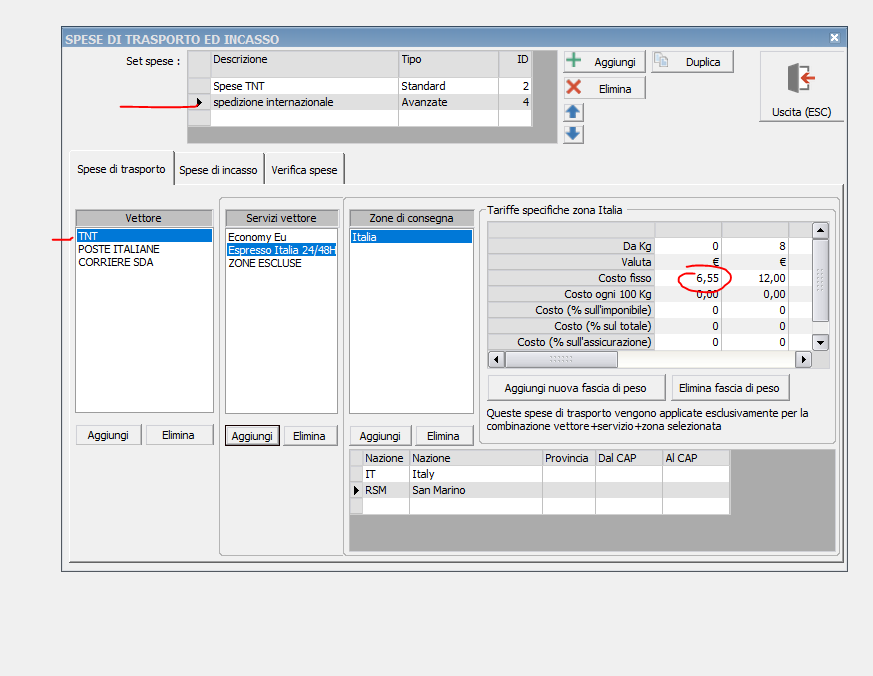Click Elimina under Zone di consegna
The width and height of the screenshot is (873, 676).
[x=444, y=436]
